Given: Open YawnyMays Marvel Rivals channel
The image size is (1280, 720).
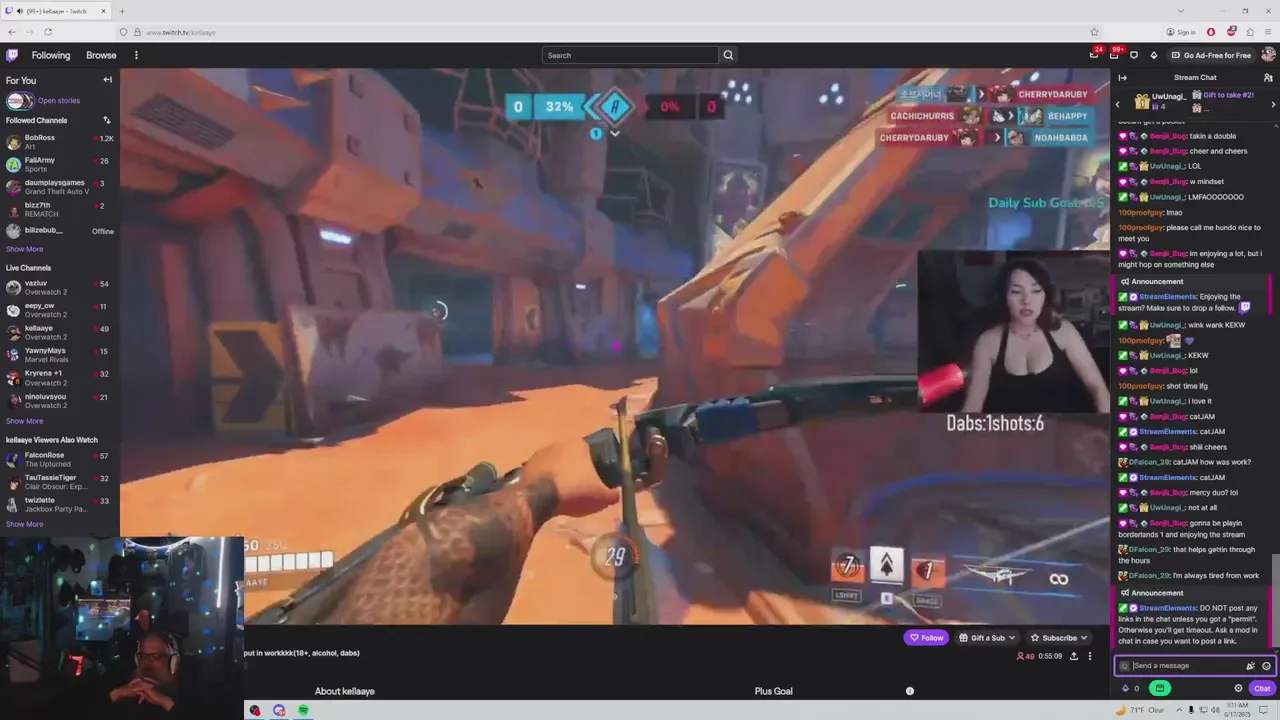Looking at the screenshot, I should (x=60, y=355).
